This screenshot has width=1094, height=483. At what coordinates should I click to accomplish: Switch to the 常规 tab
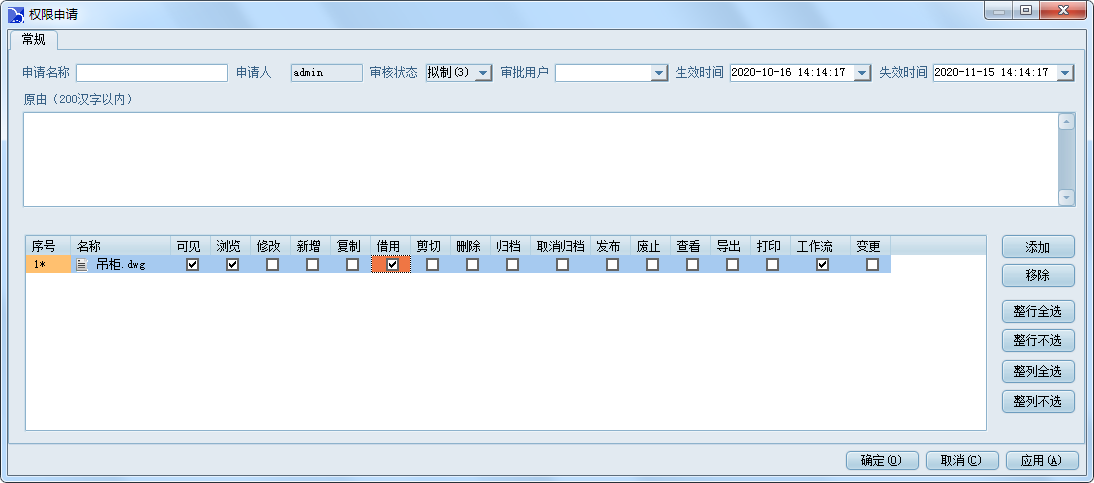(x=33, y=40)
